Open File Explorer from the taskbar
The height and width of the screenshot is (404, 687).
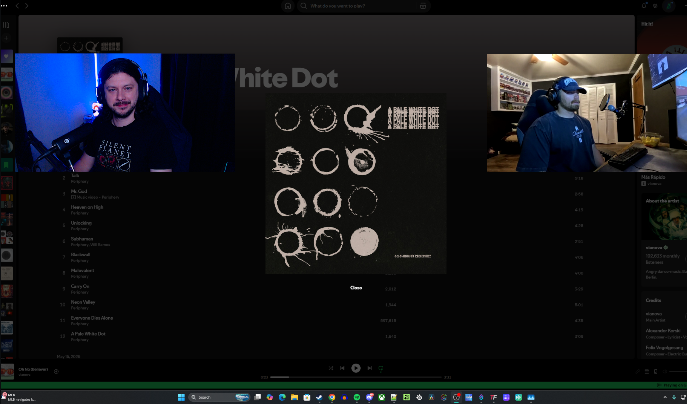(x=294, y=397)
